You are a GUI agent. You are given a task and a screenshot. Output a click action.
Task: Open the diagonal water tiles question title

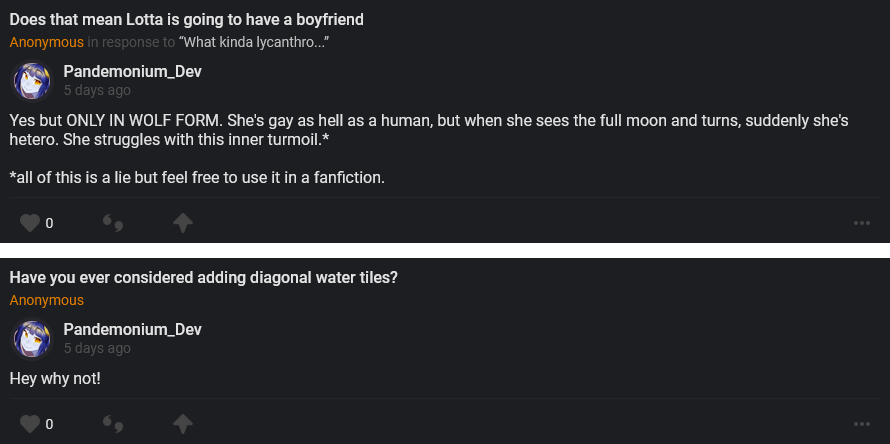[x=204, y=278]
